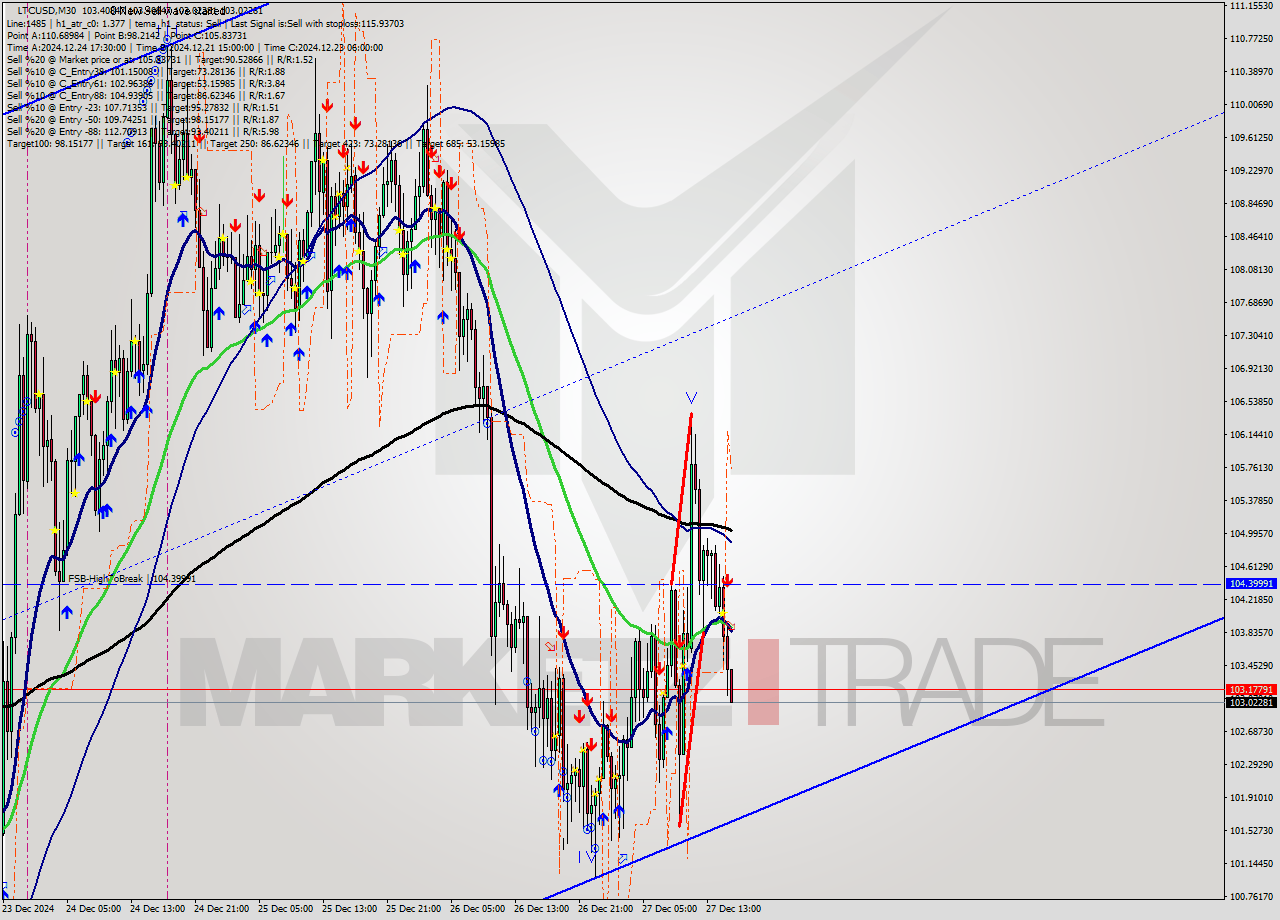
Task: Click the '26 Dec 05:00' time label
Action: click(x=478, y=909)
